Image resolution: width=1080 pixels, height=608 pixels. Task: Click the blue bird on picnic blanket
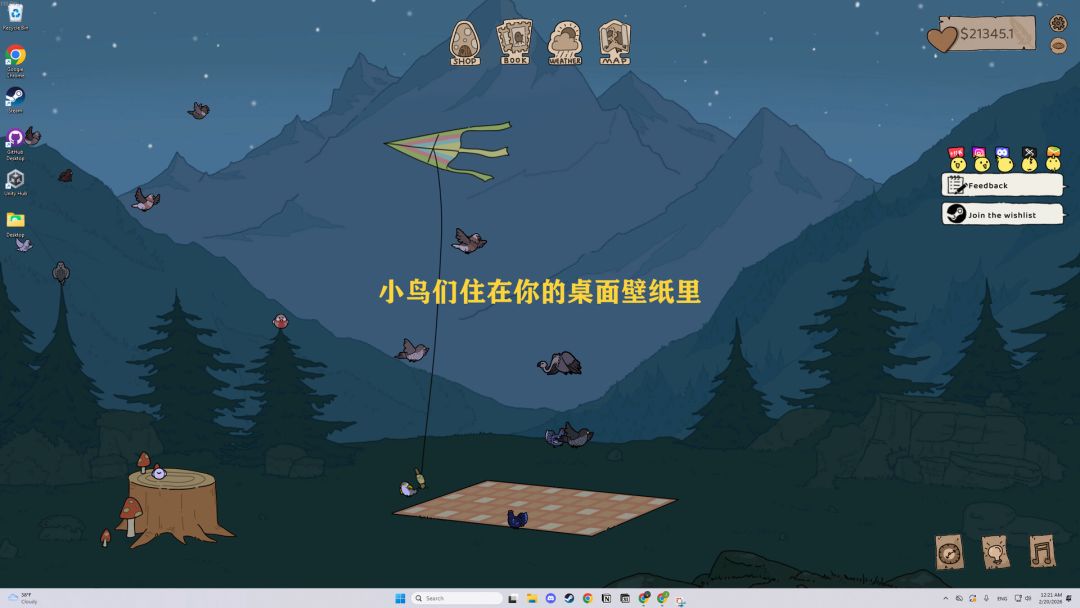(517, 518)
